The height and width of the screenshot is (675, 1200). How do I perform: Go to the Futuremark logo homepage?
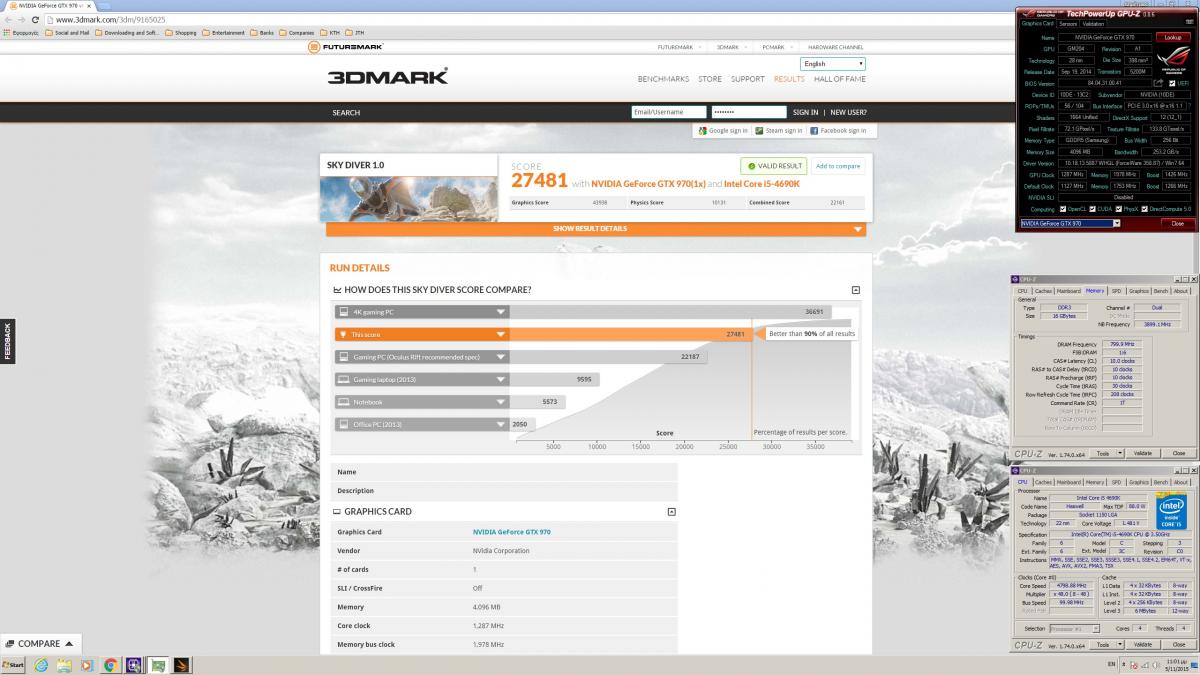[x=346, y=47]
